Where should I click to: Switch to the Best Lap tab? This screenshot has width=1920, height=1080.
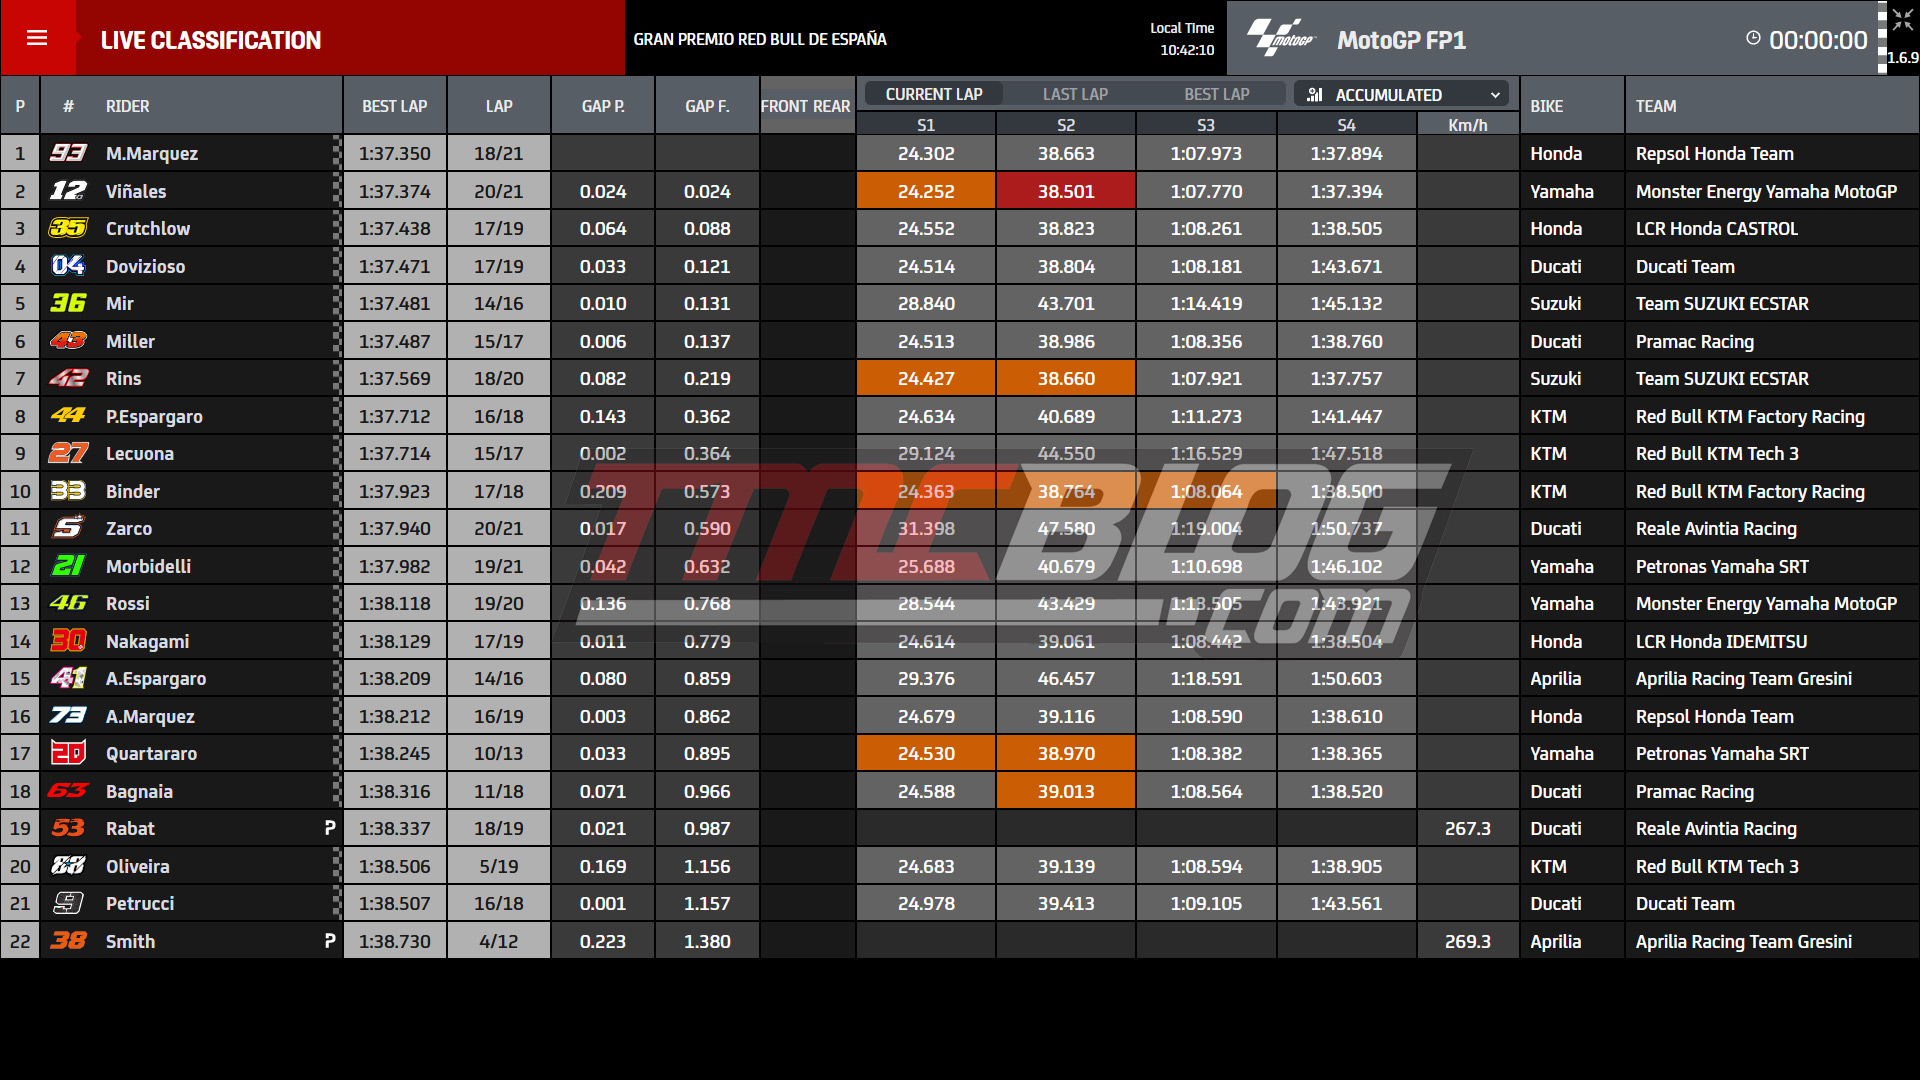point(1216,94)
